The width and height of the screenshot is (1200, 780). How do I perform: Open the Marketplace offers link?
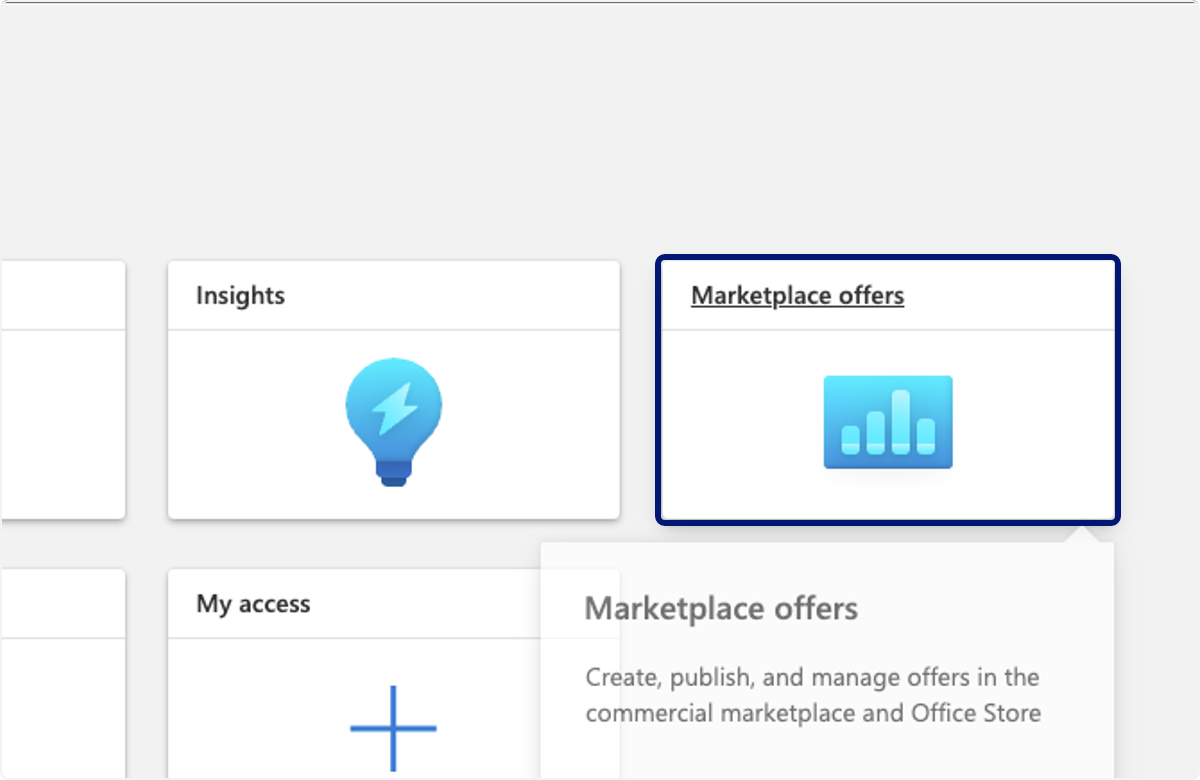coord(798,296)
